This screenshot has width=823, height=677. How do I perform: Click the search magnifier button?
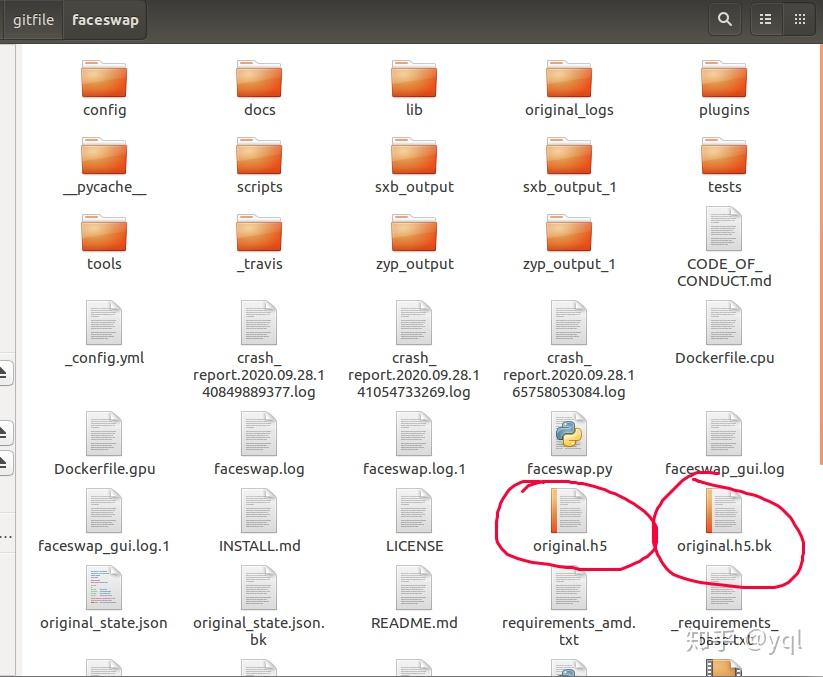(x=725, y=19)
